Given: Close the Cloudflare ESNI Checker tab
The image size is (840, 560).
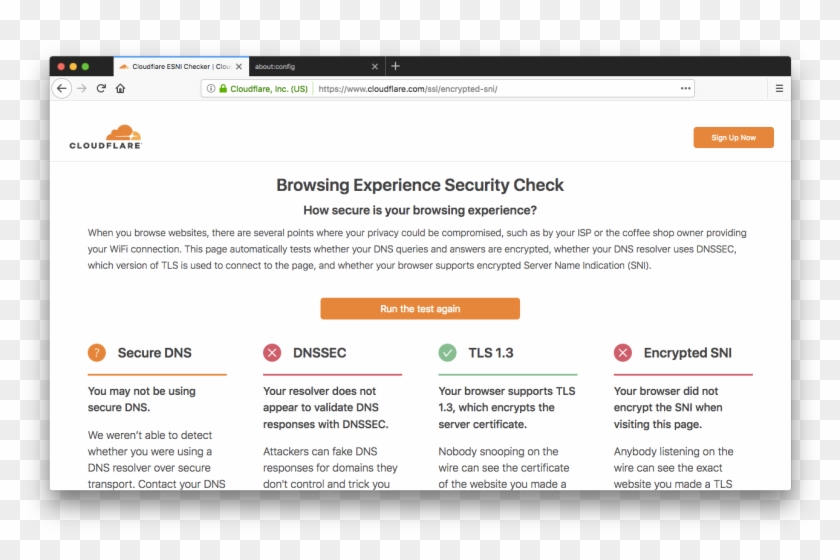Looking at the screenshot, I should pyautogui.click(x=239, y=66).
